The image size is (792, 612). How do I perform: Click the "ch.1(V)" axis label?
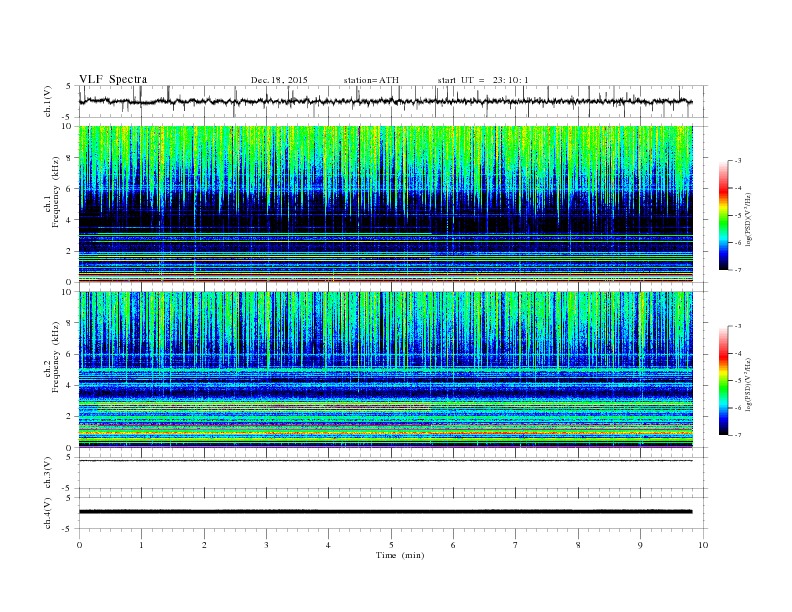coord(48,101)
